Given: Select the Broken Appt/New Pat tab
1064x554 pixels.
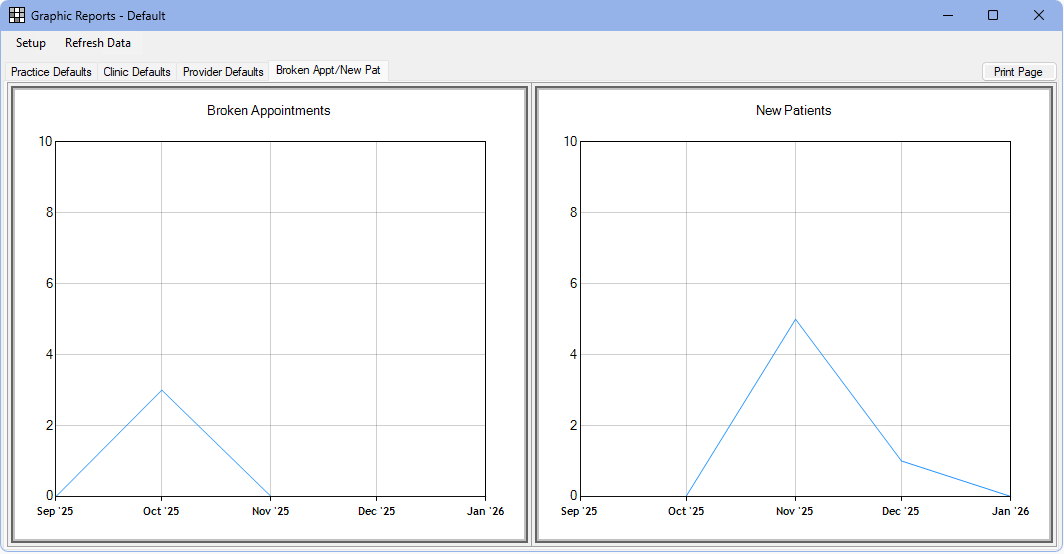Looking at the screenshot, I should pos(328,71).
